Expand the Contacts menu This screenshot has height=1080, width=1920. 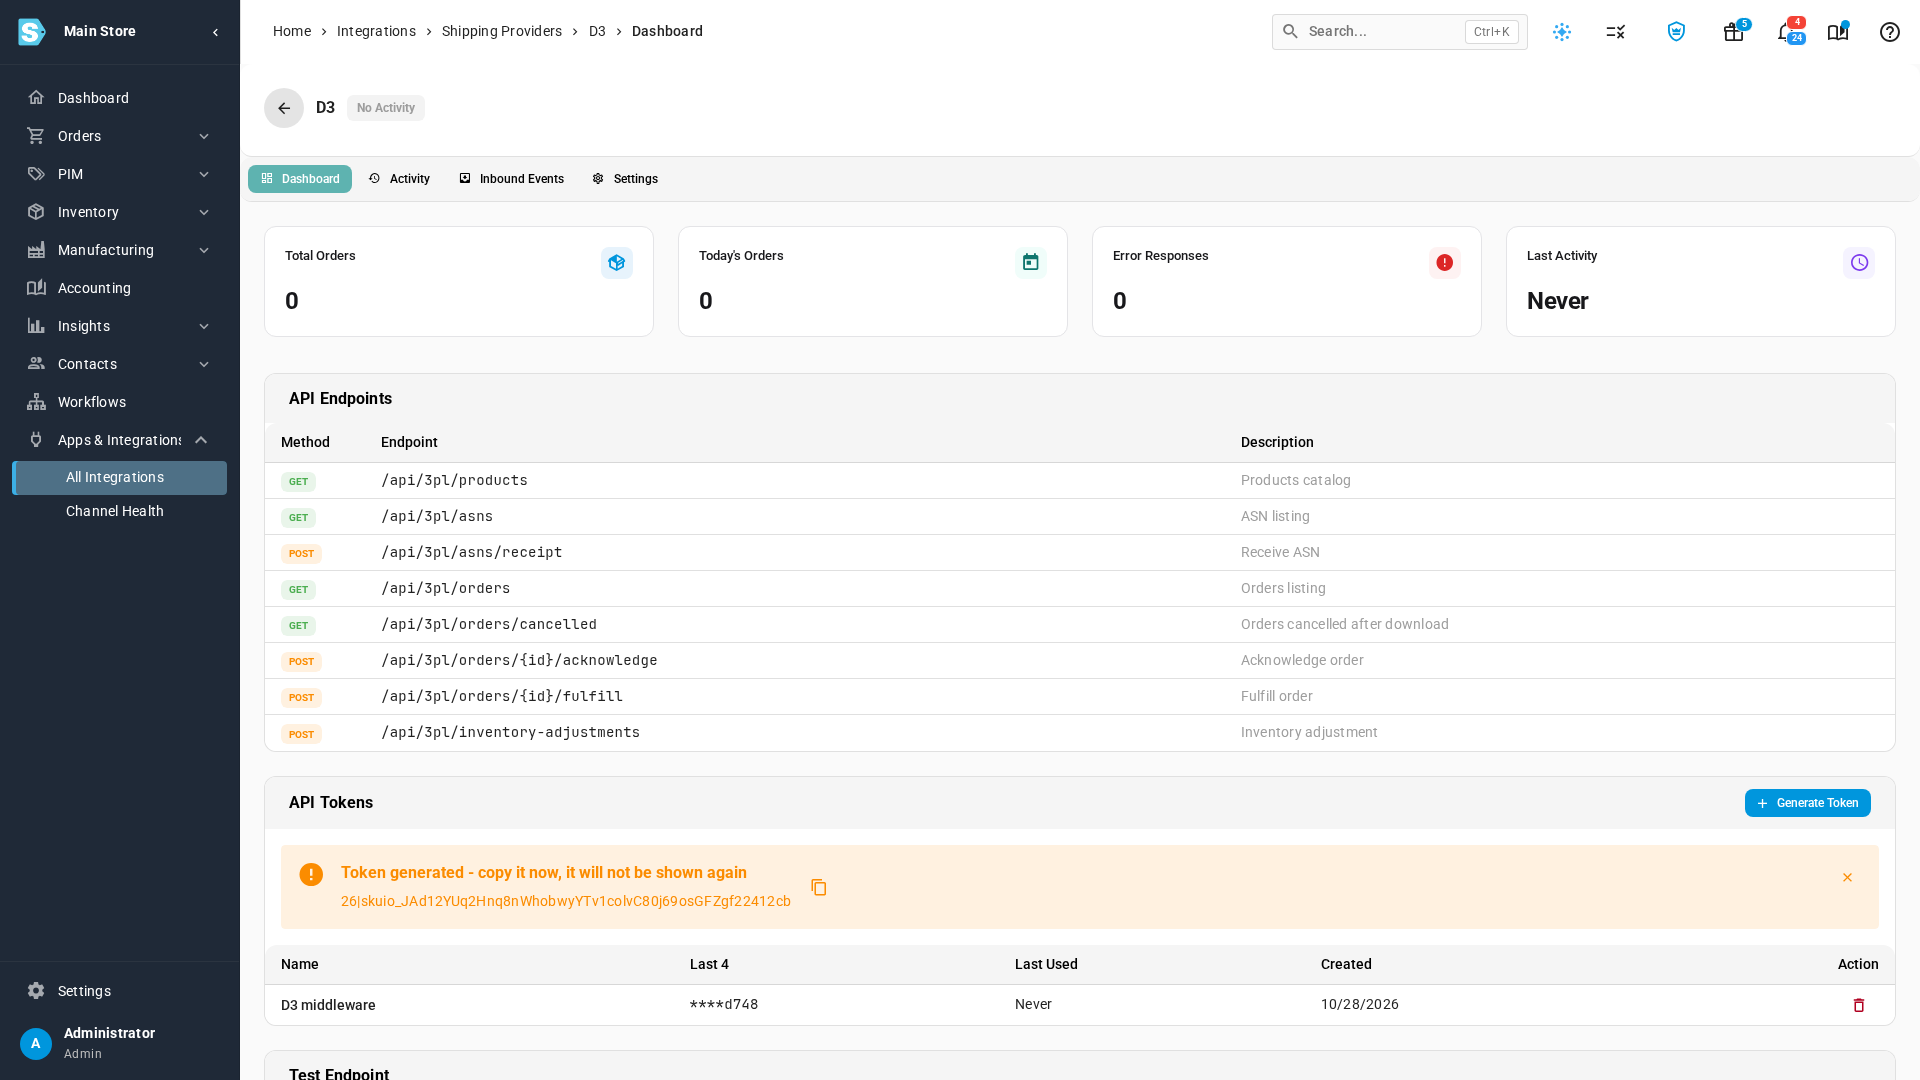120,364
